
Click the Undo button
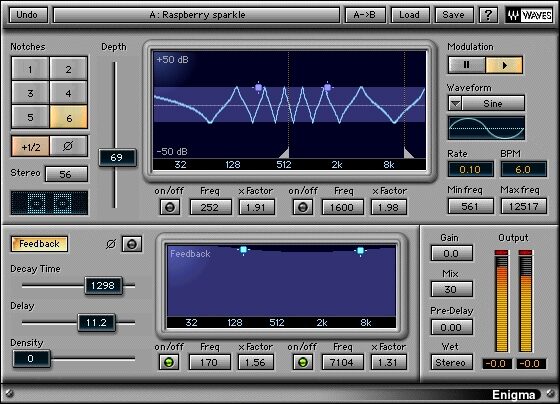(28, 15)
